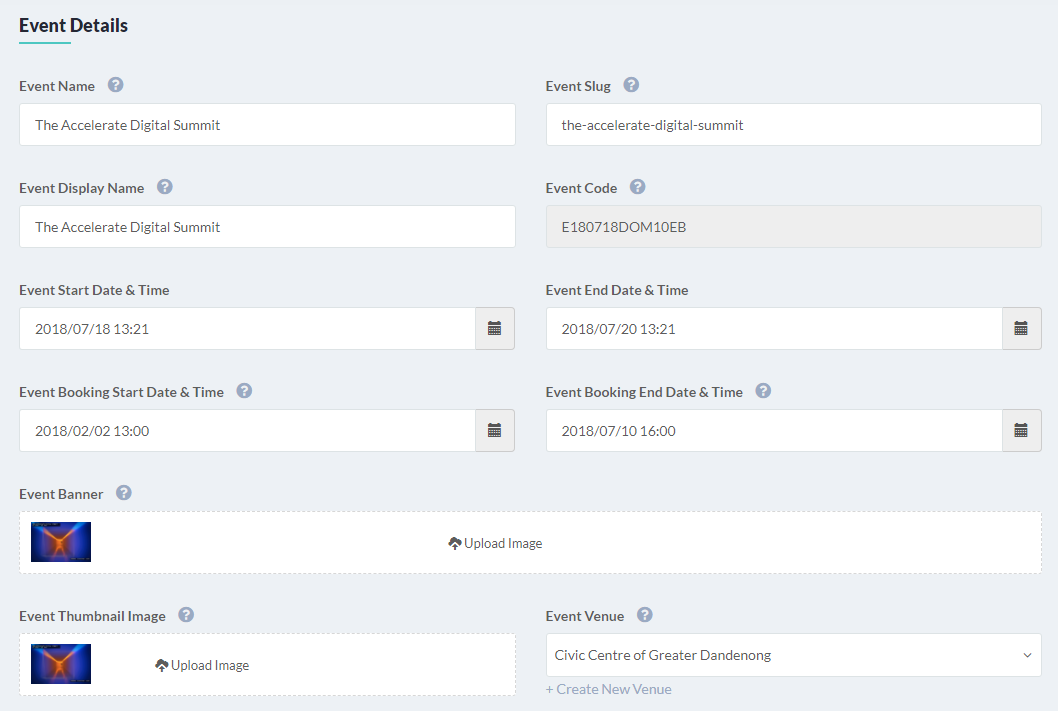The height and width of the screenshot is (711, 1058).
Task: Click the Event Thumbnail Upload Image button
Action: pos(202,665)
